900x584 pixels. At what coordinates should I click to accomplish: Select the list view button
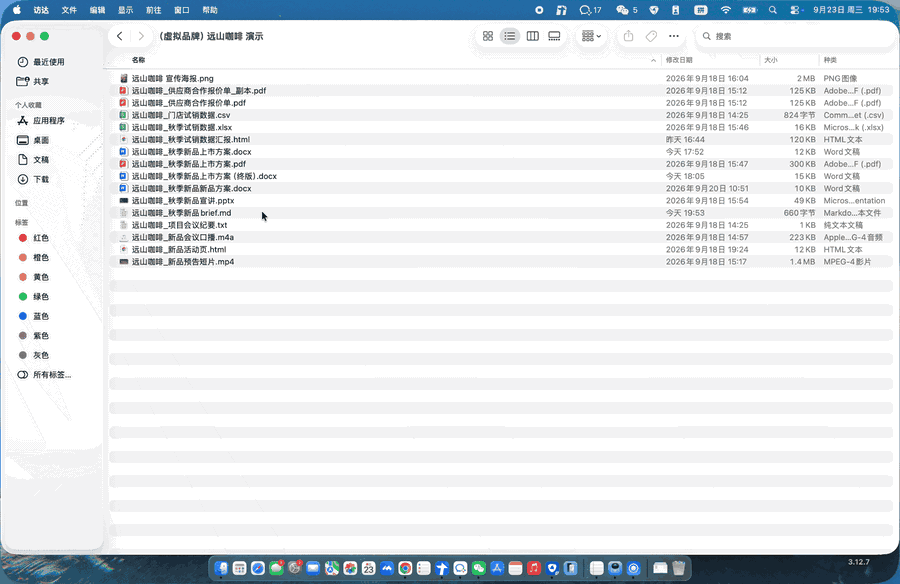(510, 36)
